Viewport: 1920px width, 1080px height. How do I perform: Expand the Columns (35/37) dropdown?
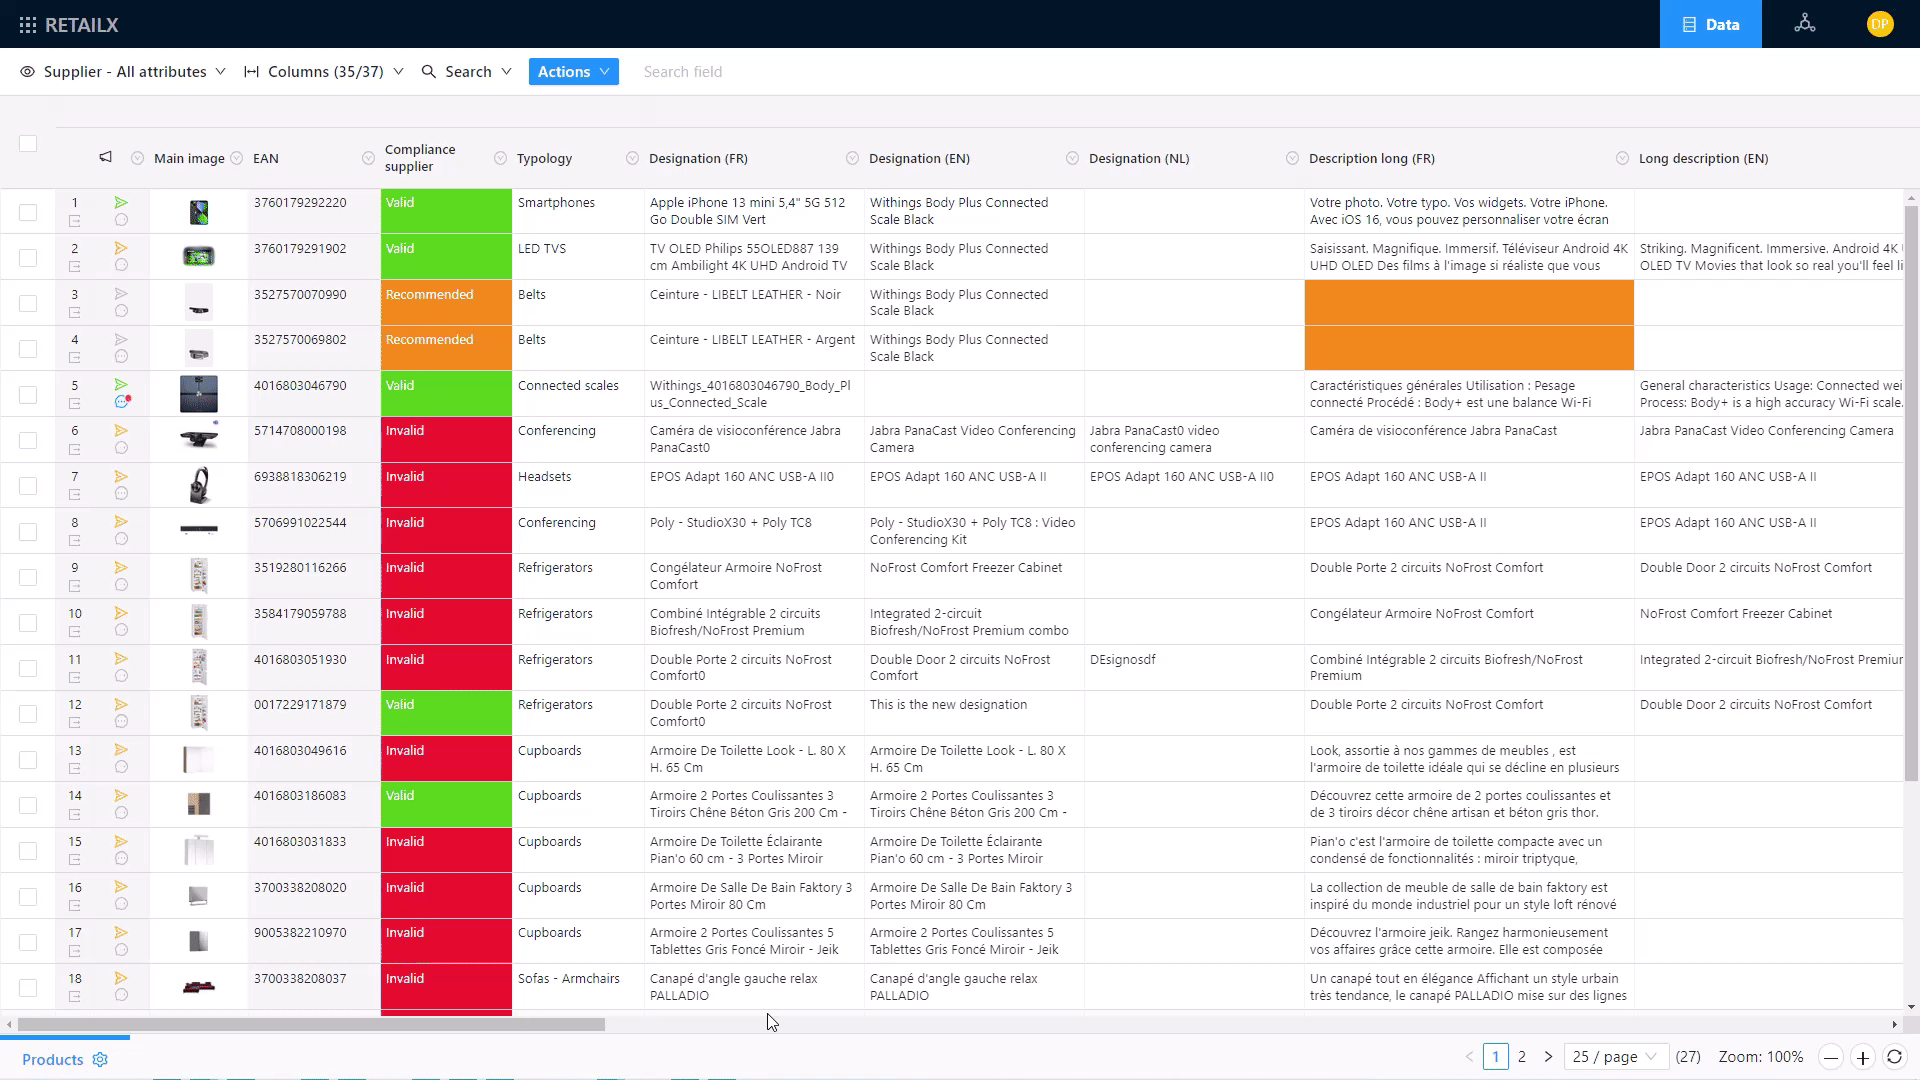(x=324, y=72)
